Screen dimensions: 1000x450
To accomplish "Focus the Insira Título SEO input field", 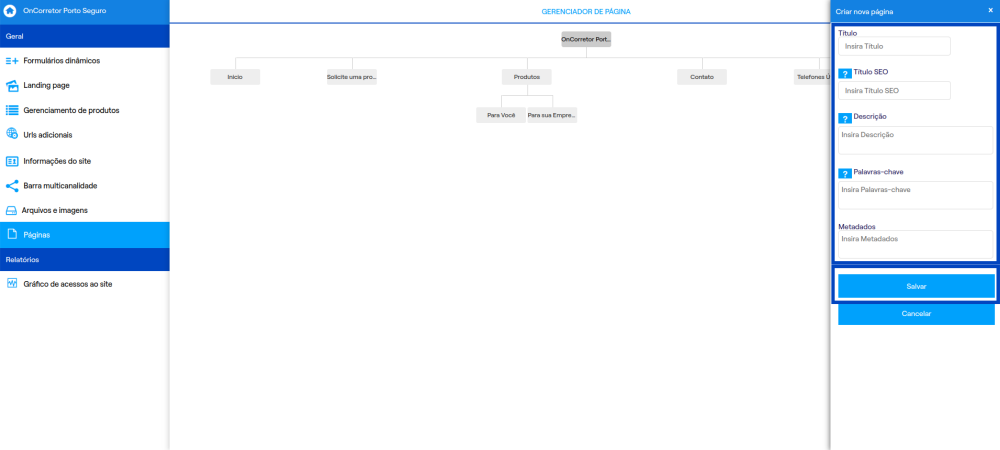I will [894, 91].
